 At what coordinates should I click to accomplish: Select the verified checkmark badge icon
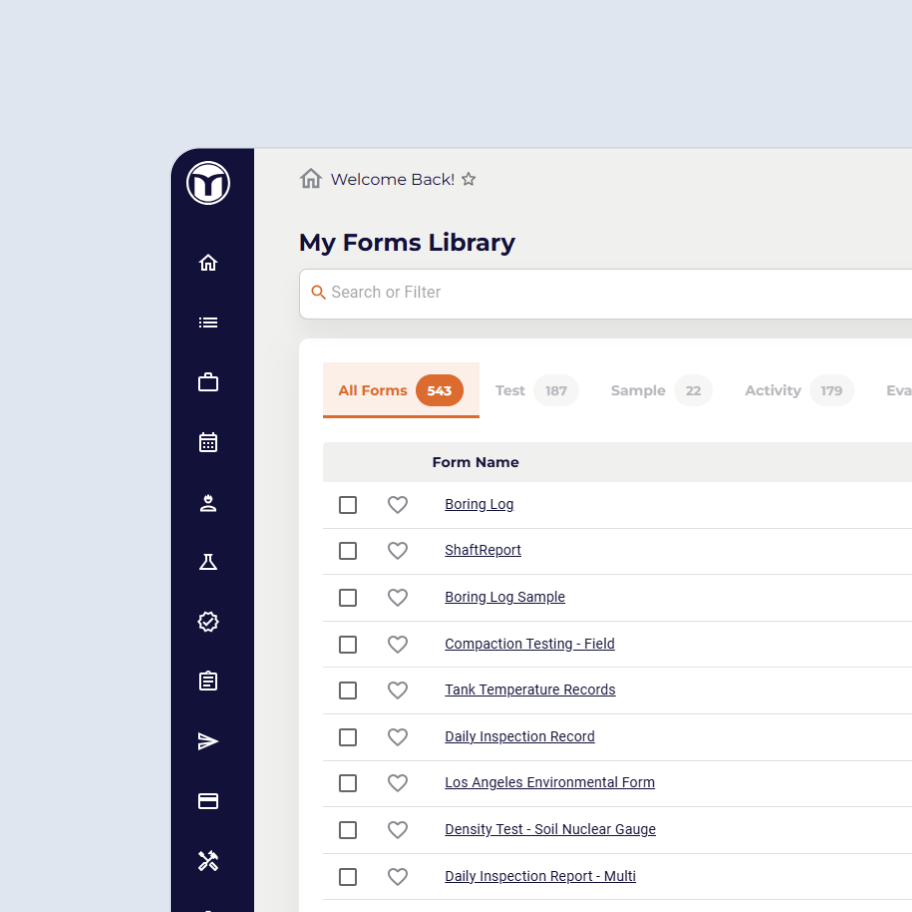[208, 622]
